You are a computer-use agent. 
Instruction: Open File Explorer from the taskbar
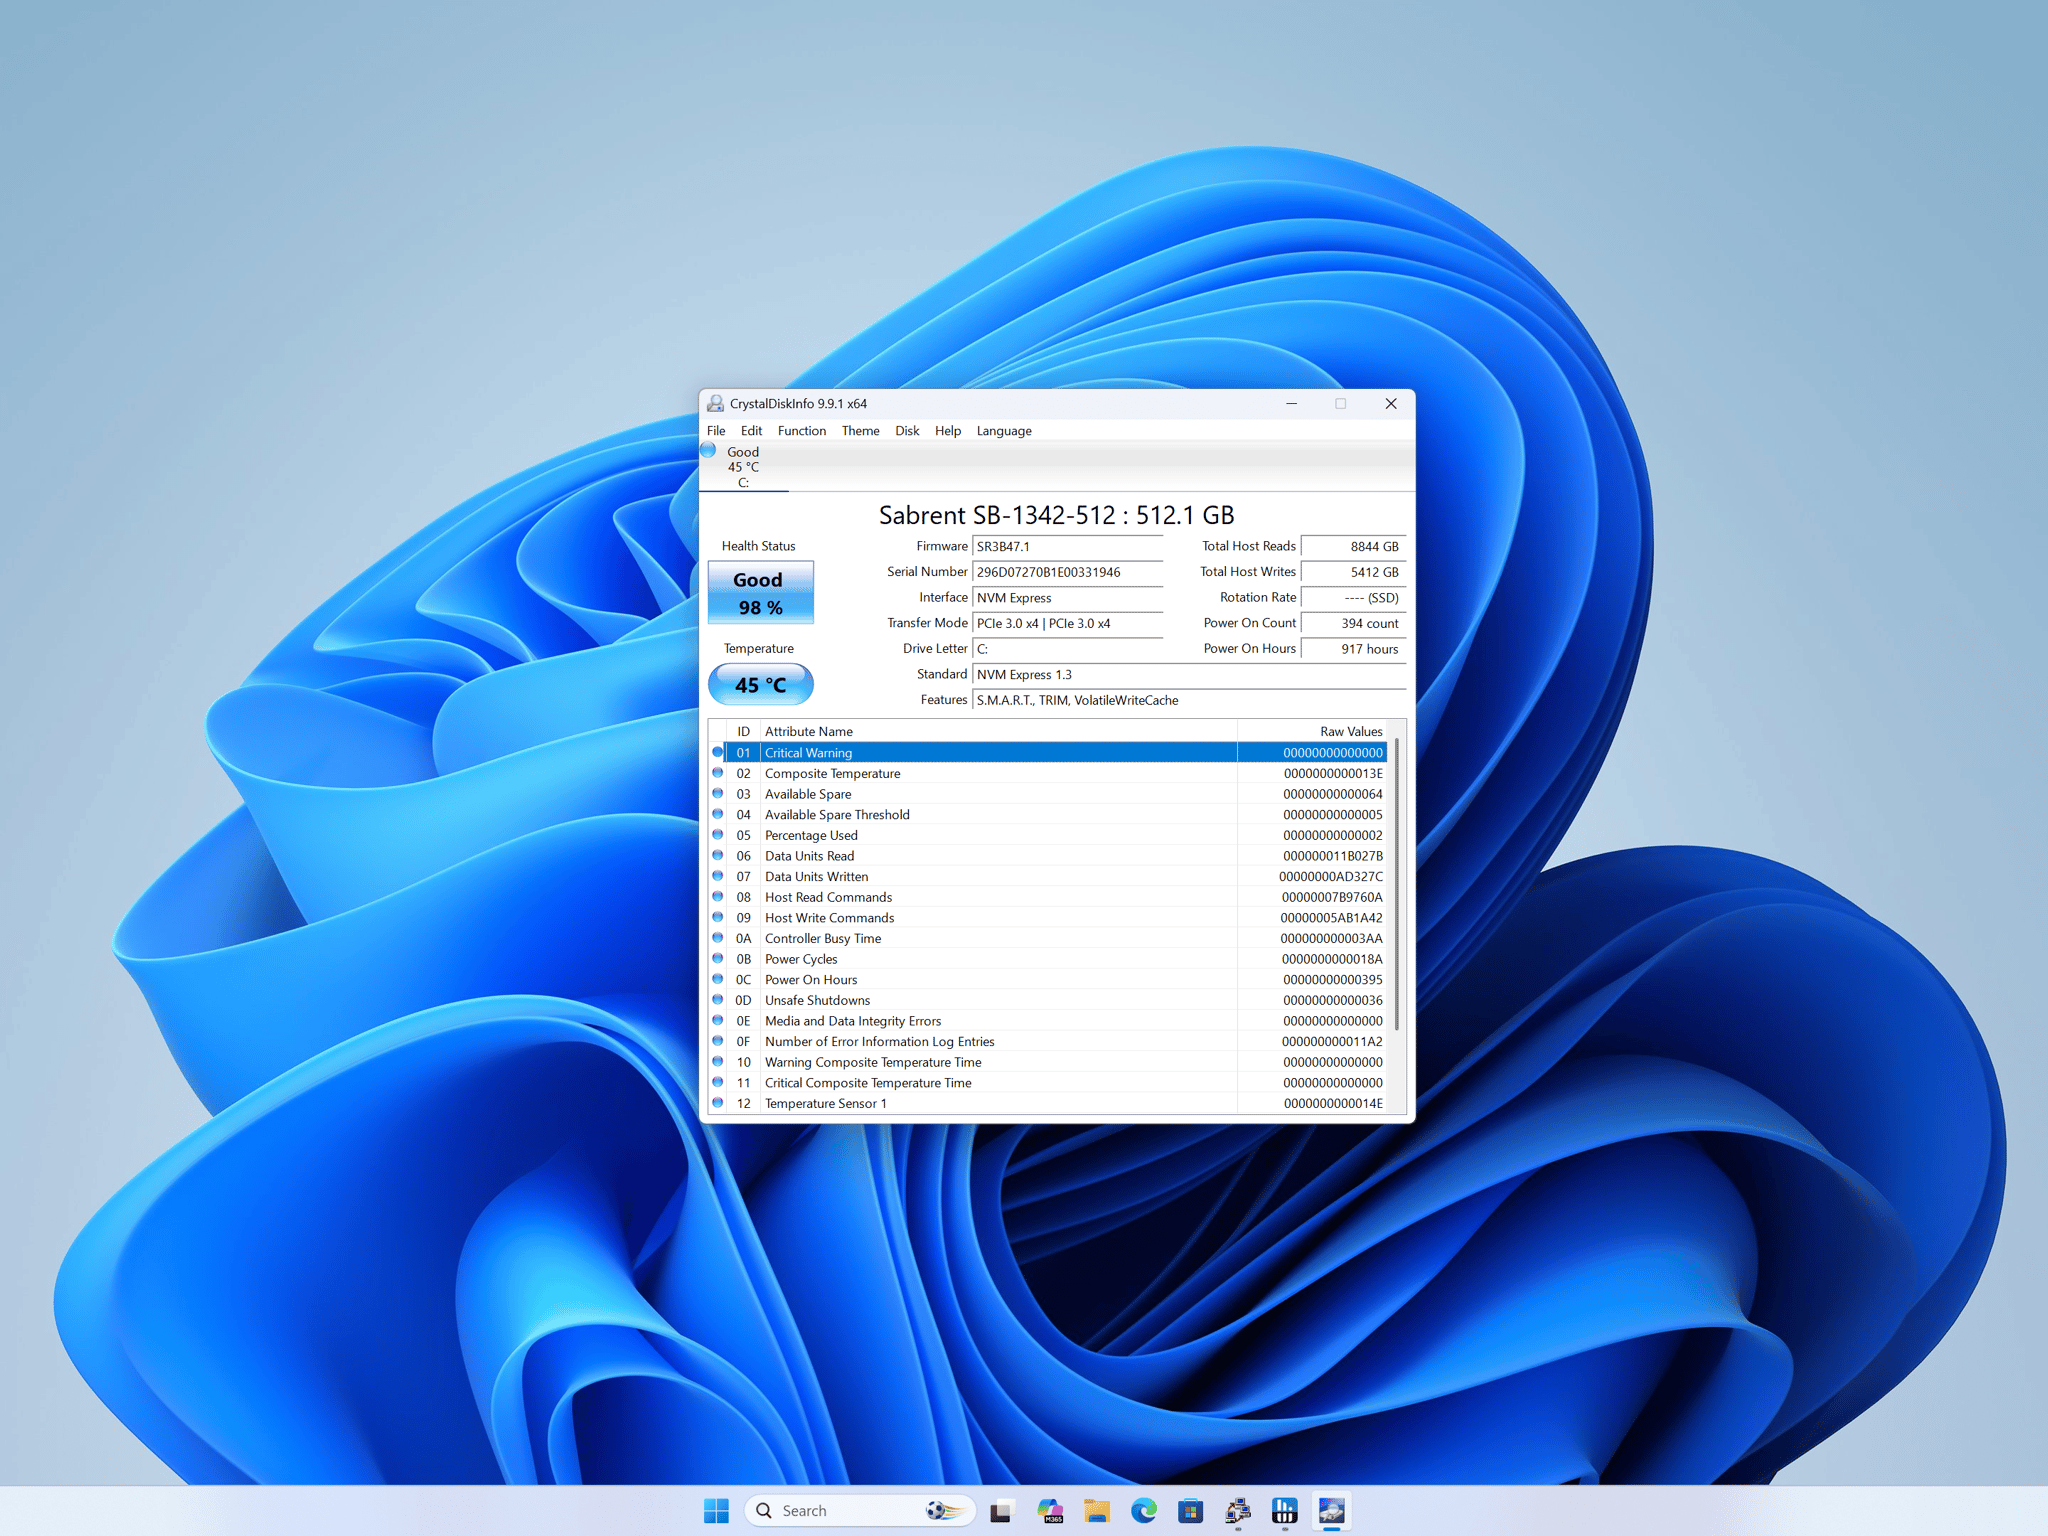[1096, 1510]
